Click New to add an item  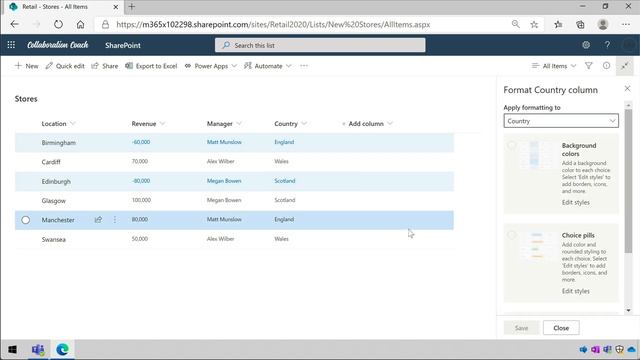point(27,66)
